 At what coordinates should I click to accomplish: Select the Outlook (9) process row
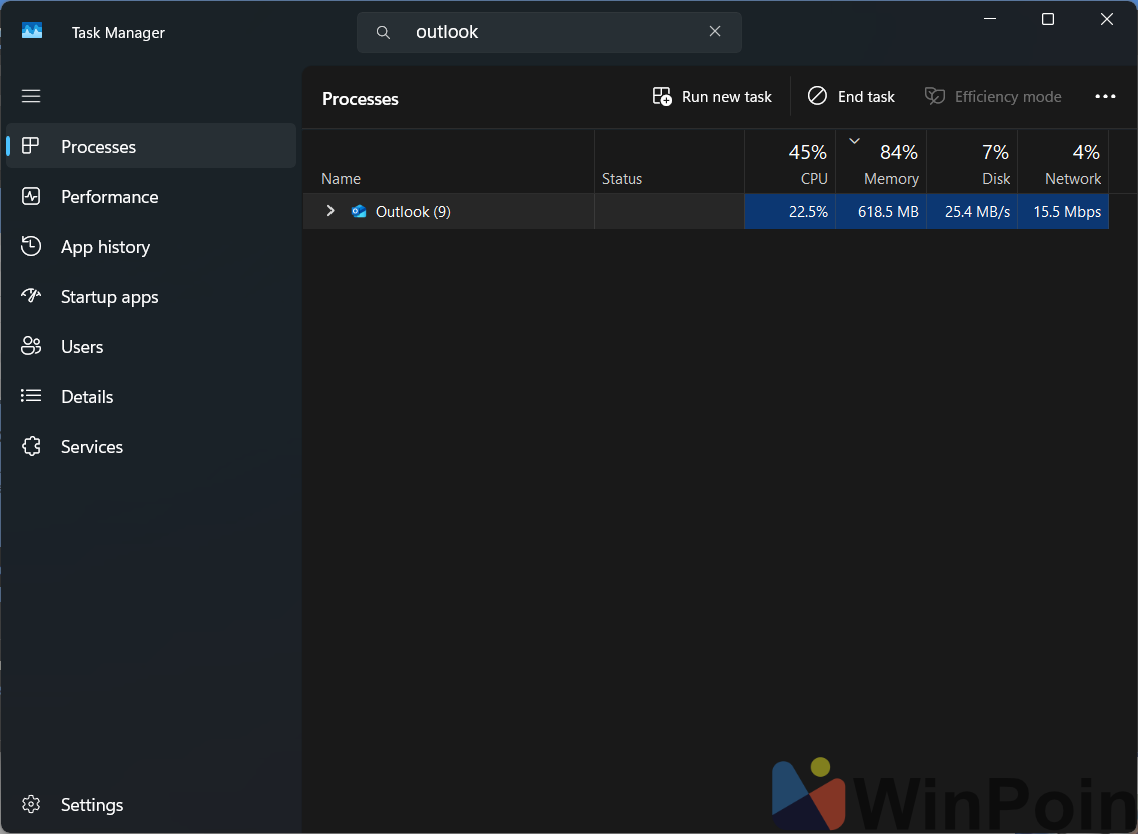(705, 211)
